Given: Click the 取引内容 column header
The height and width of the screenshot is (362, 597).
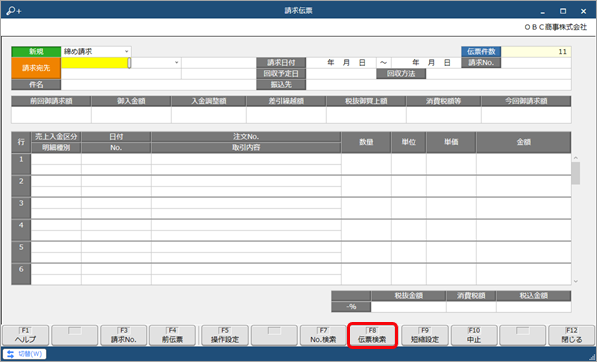Looking at the screenshot, I should [246, 148].
